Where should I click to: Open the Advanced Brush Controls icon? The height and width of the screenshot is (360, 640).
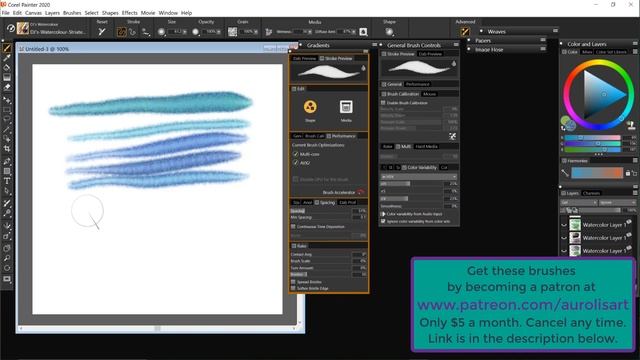click(x=465, y=31)
